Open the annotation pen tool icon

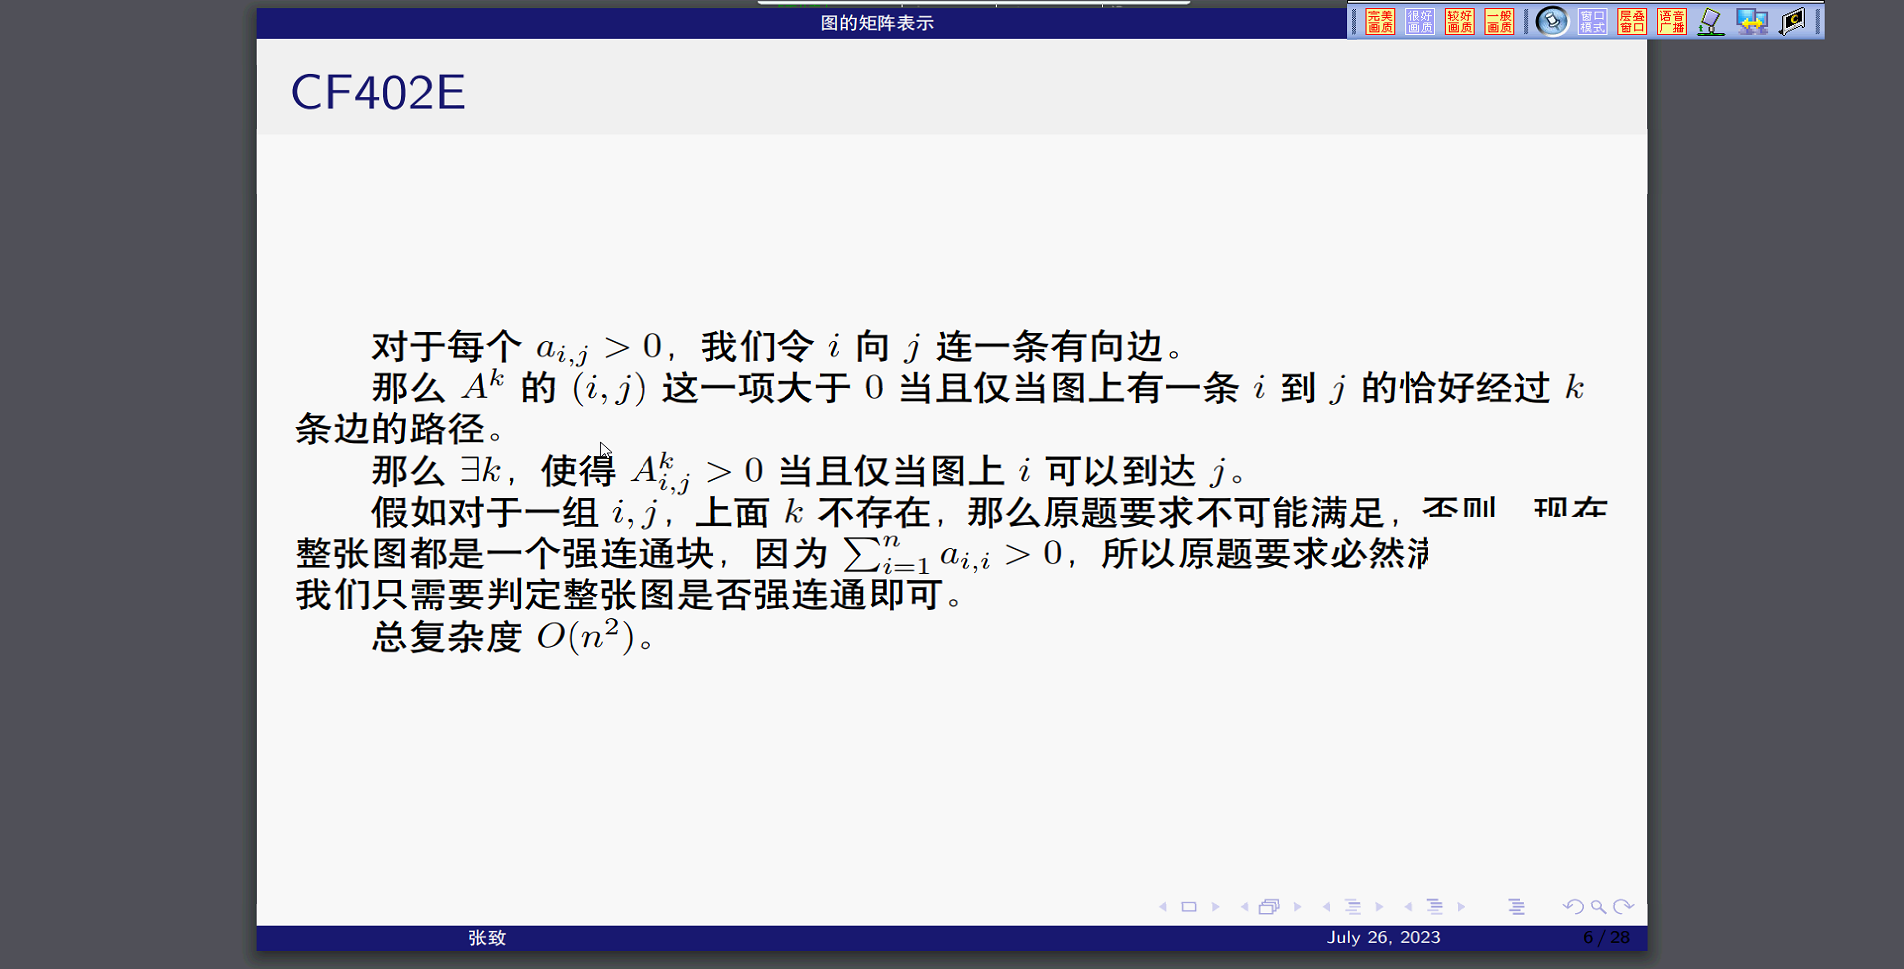(1711, 21)
